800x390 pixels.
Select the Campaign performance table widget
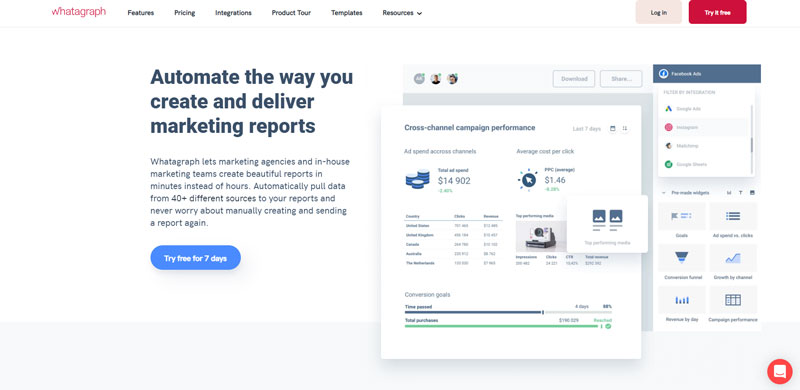(733, 300)
